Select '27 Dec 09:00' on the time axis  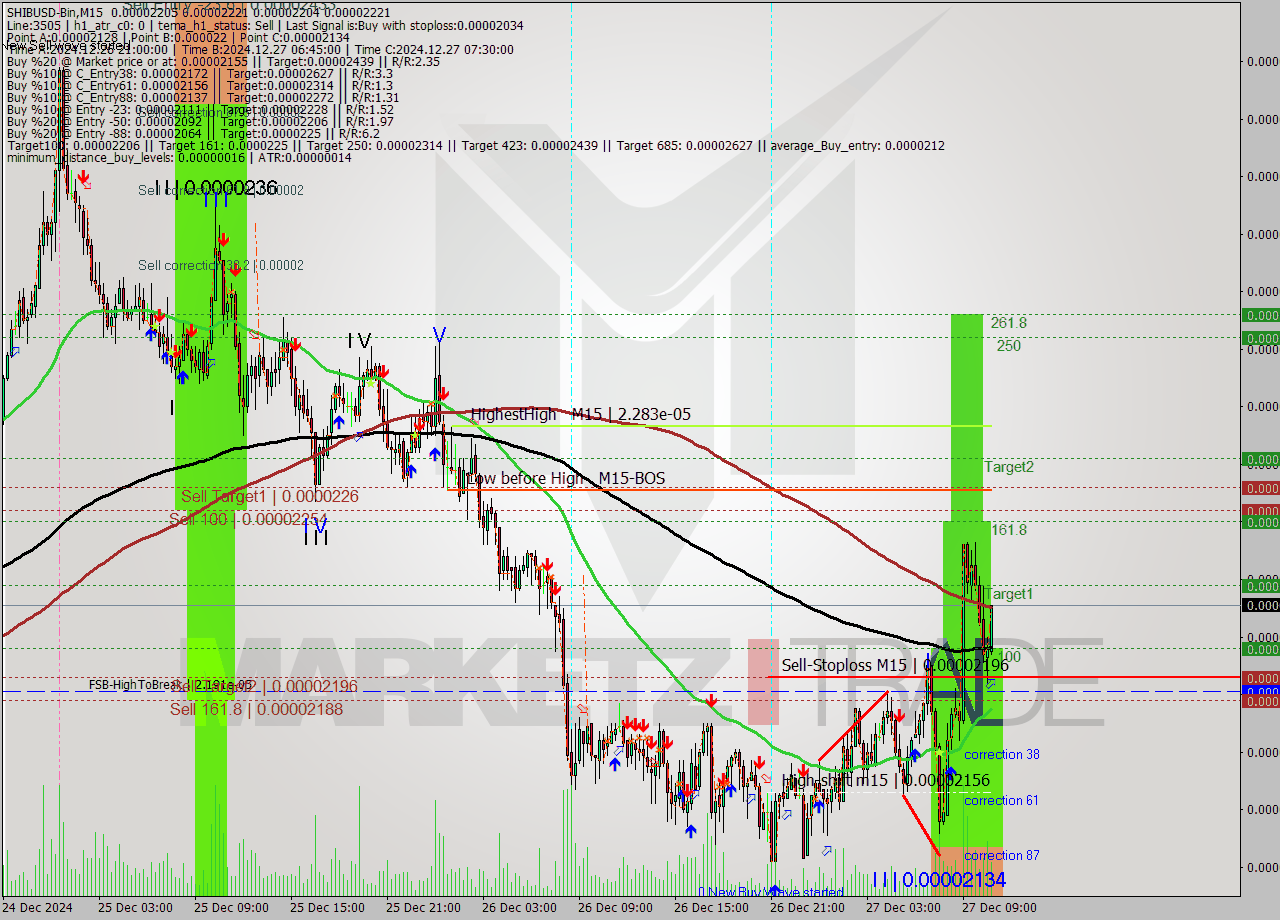click(x=997, y=908)
